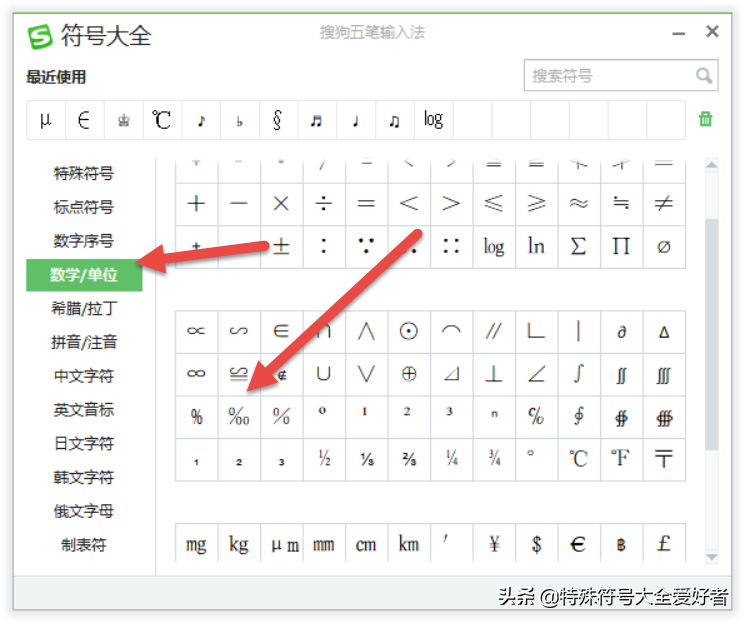Insert the circled plus ⊕ symbol
The image size is (745, 623).
(x=409, y=374)
